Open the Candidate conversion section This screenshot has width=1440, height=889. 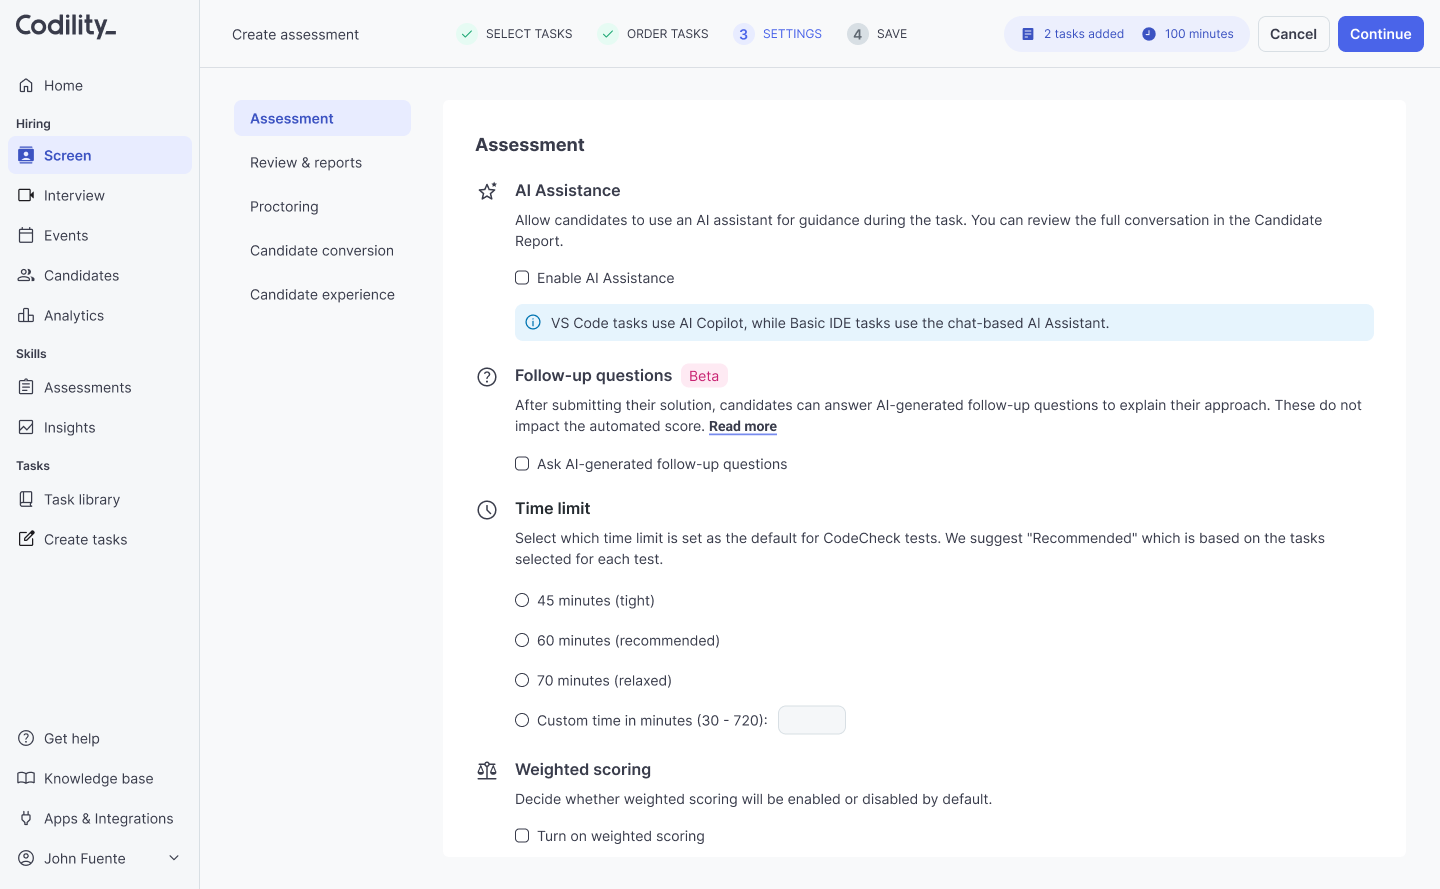[321, 250]
